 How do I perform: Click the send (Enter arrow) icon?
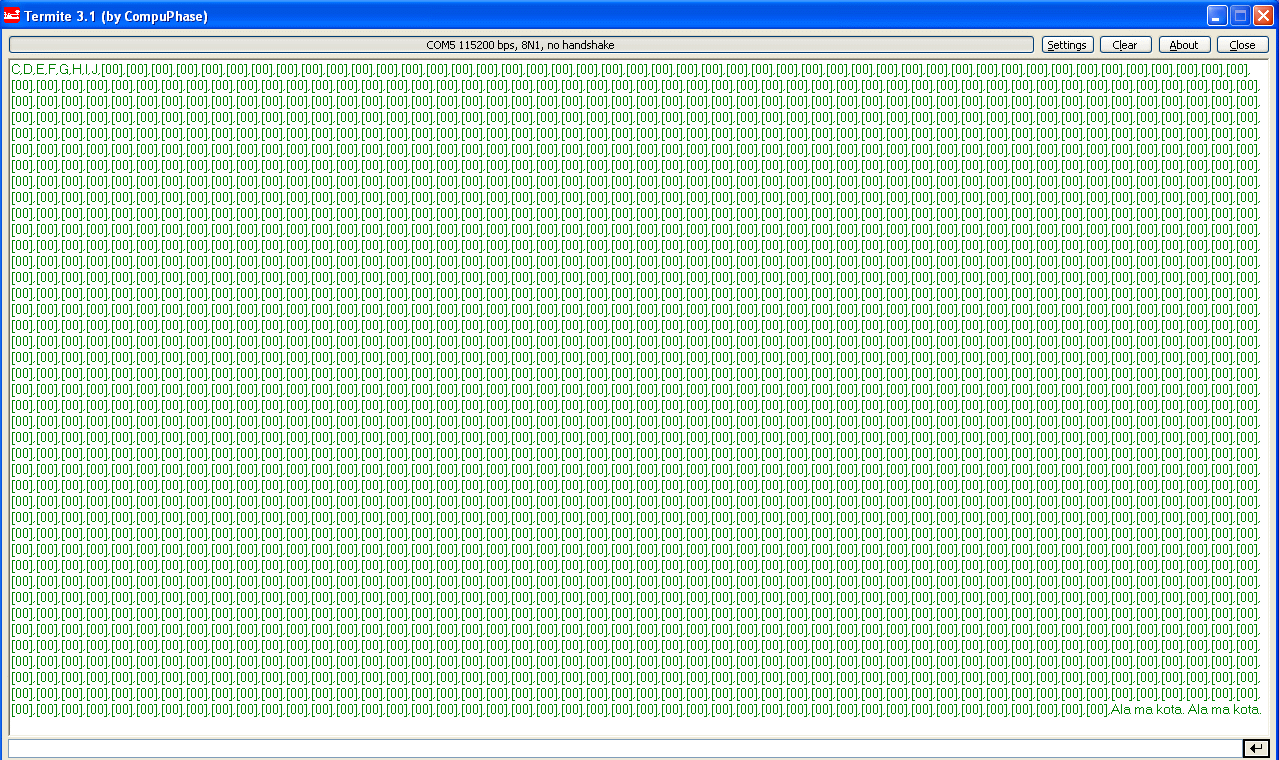(x=1256, y=748)
